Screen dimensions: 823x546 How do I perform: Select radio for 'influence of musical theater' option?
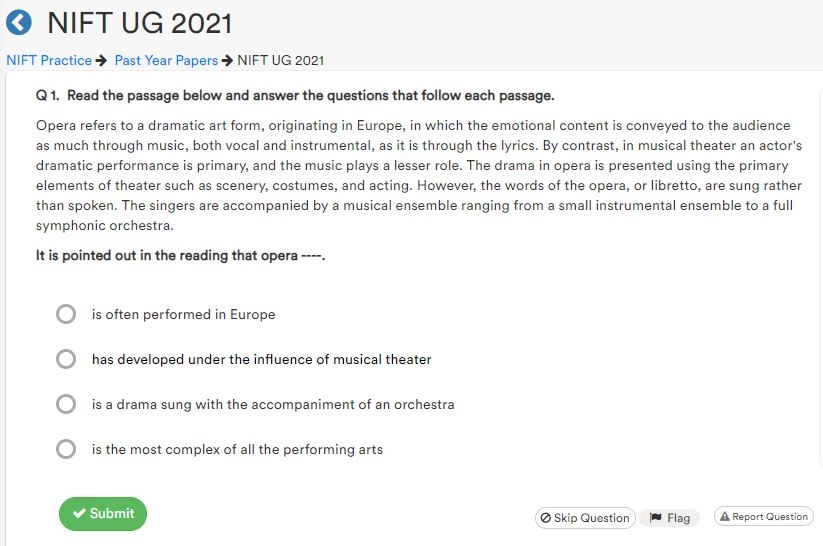coord(66,359)
